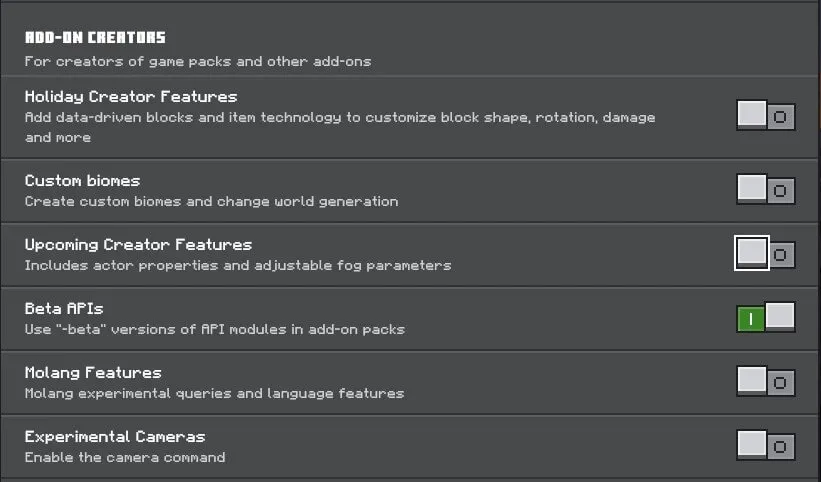Select the Holiday Creator Features title

click(131, 97)
